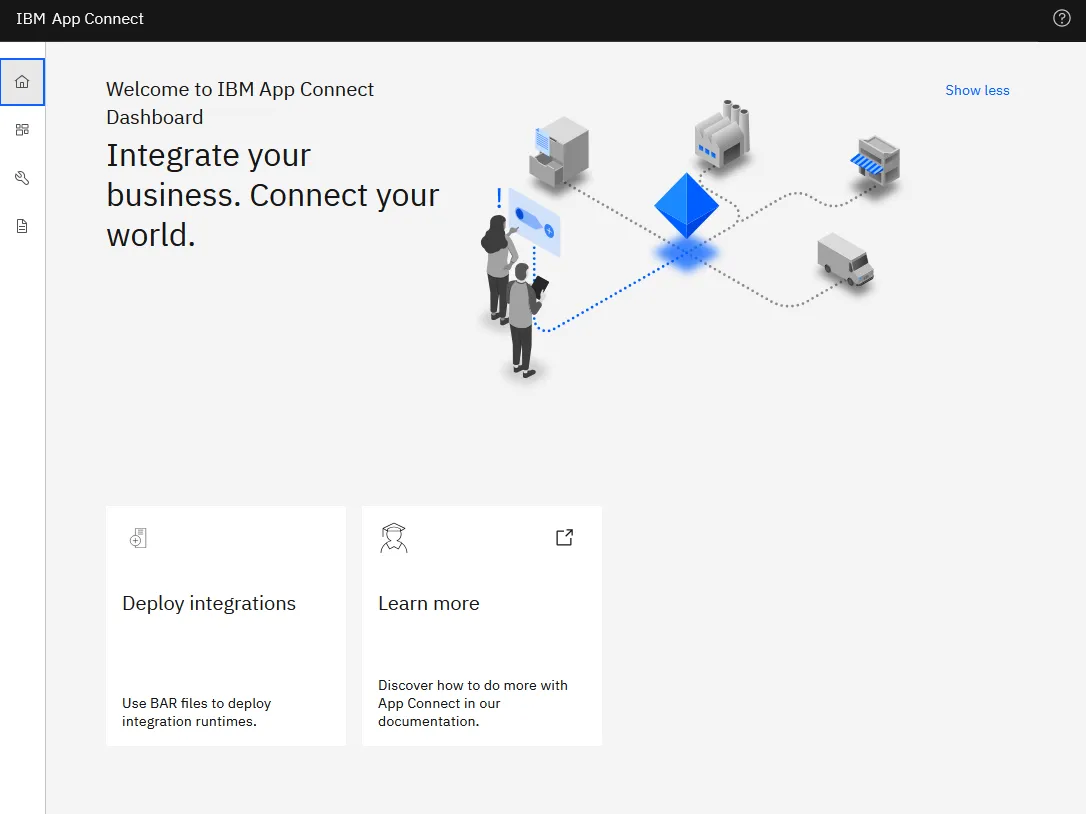
Task: Click the delivery truck illustration
Action: point(845,260)
